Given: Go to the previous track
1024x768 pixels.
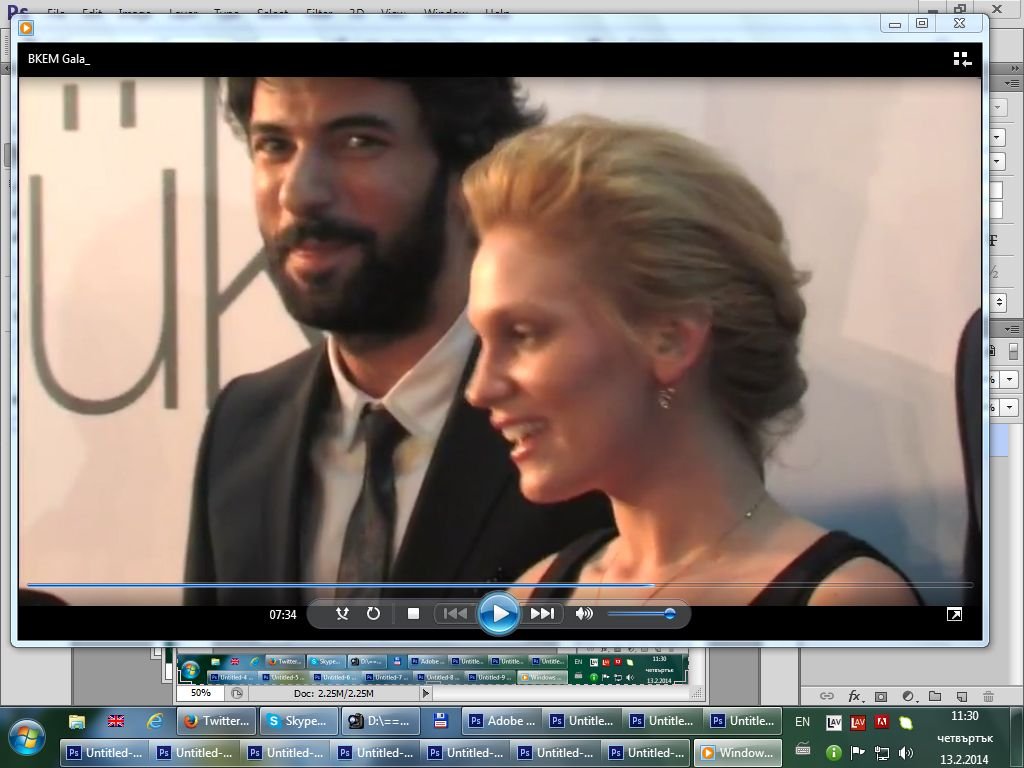Looking at the screenshot, I should pyautogui.click(x=455, y=614).
